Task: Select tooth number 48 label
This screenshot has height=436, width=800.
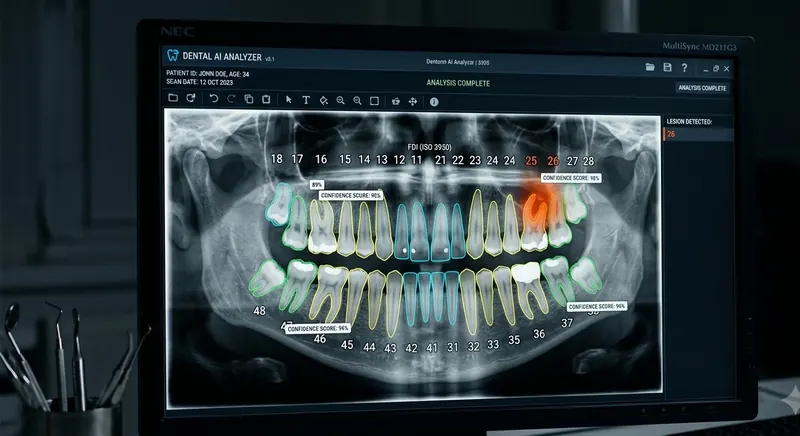Action: click(260, 310)
